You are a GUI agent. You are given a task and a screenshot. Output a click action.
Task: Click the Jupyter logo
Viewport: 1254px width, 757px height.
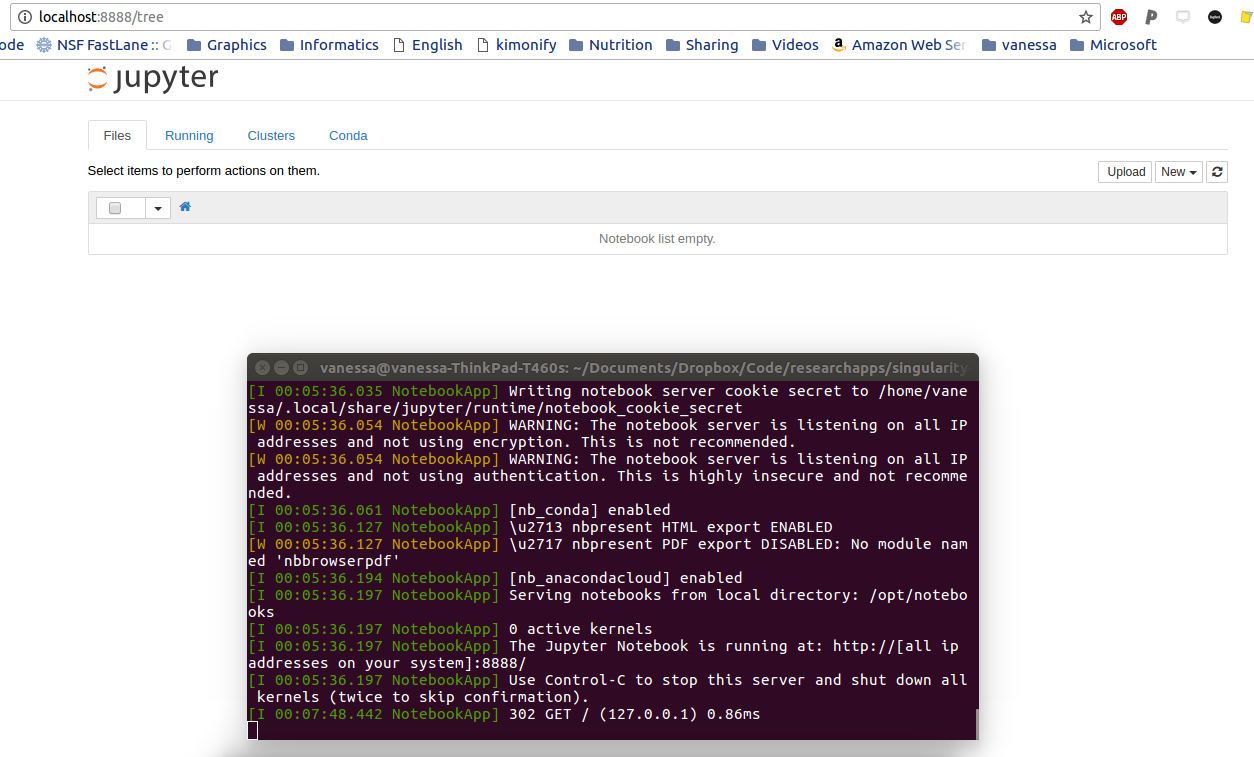click(x=153, y=79)
